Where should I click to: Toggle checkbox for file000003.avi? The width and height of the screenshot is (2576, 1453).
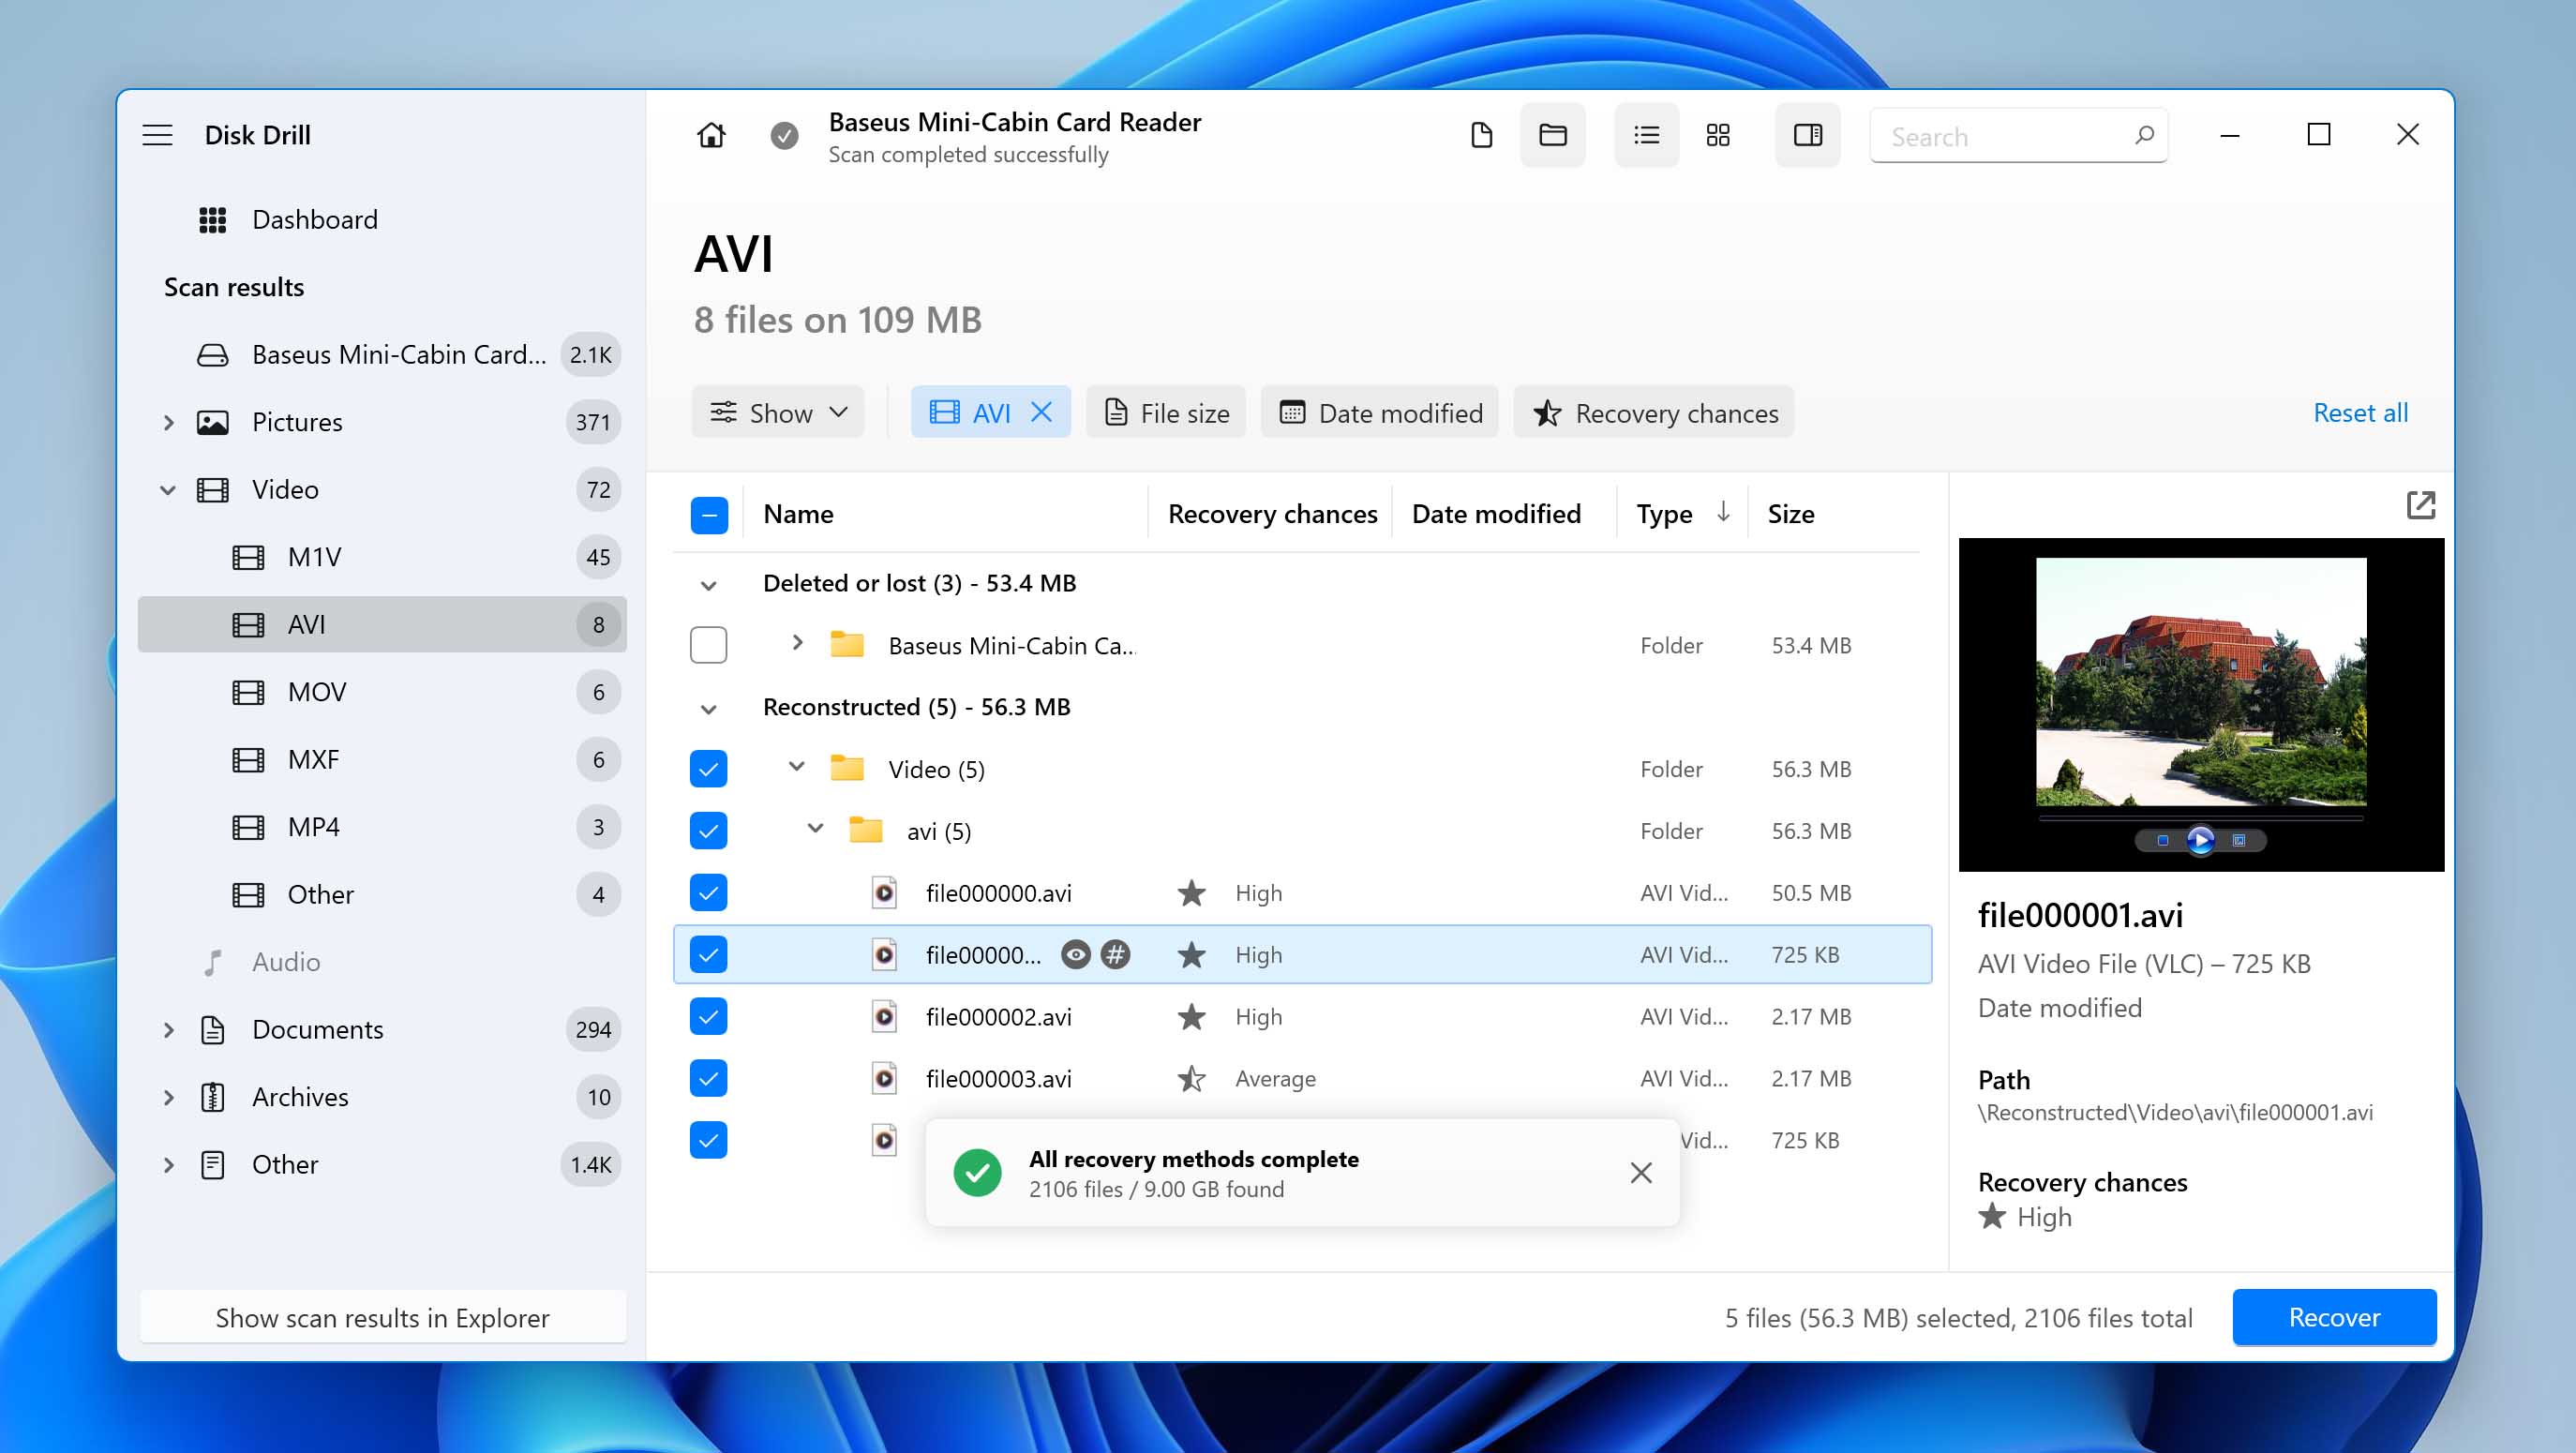click(x=708, y=1078)
